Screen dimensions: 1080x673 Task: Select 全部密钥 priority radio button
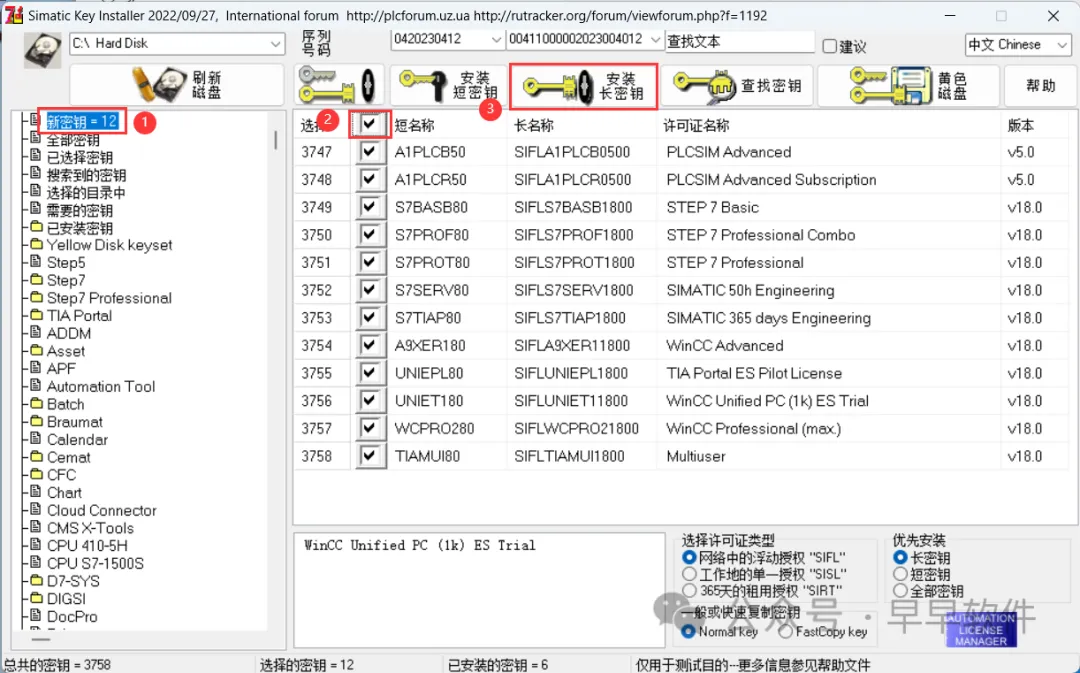[x=900, y=590]
